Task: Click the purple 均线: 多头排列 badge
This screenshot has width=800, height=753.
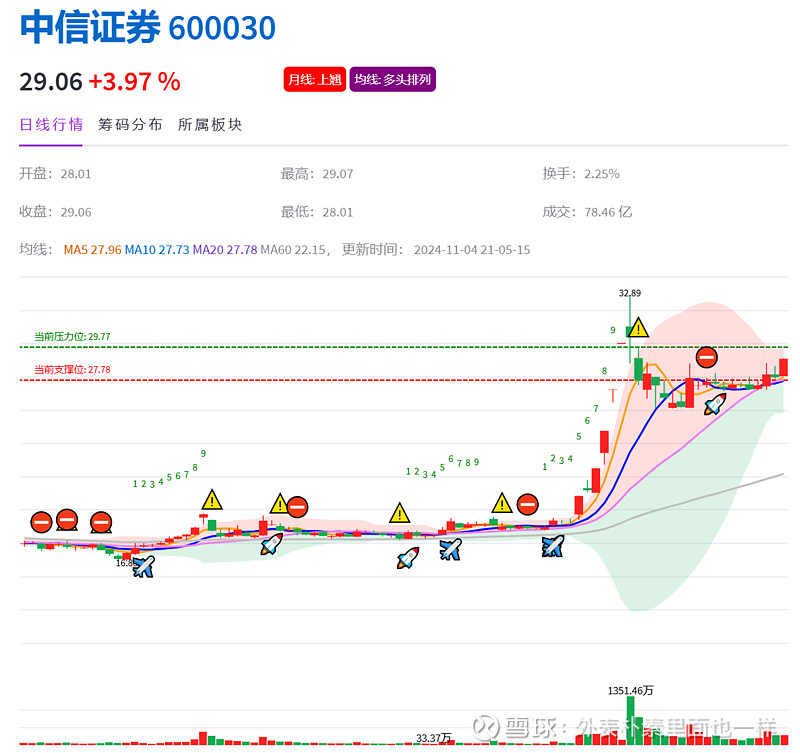Action: 392,80
